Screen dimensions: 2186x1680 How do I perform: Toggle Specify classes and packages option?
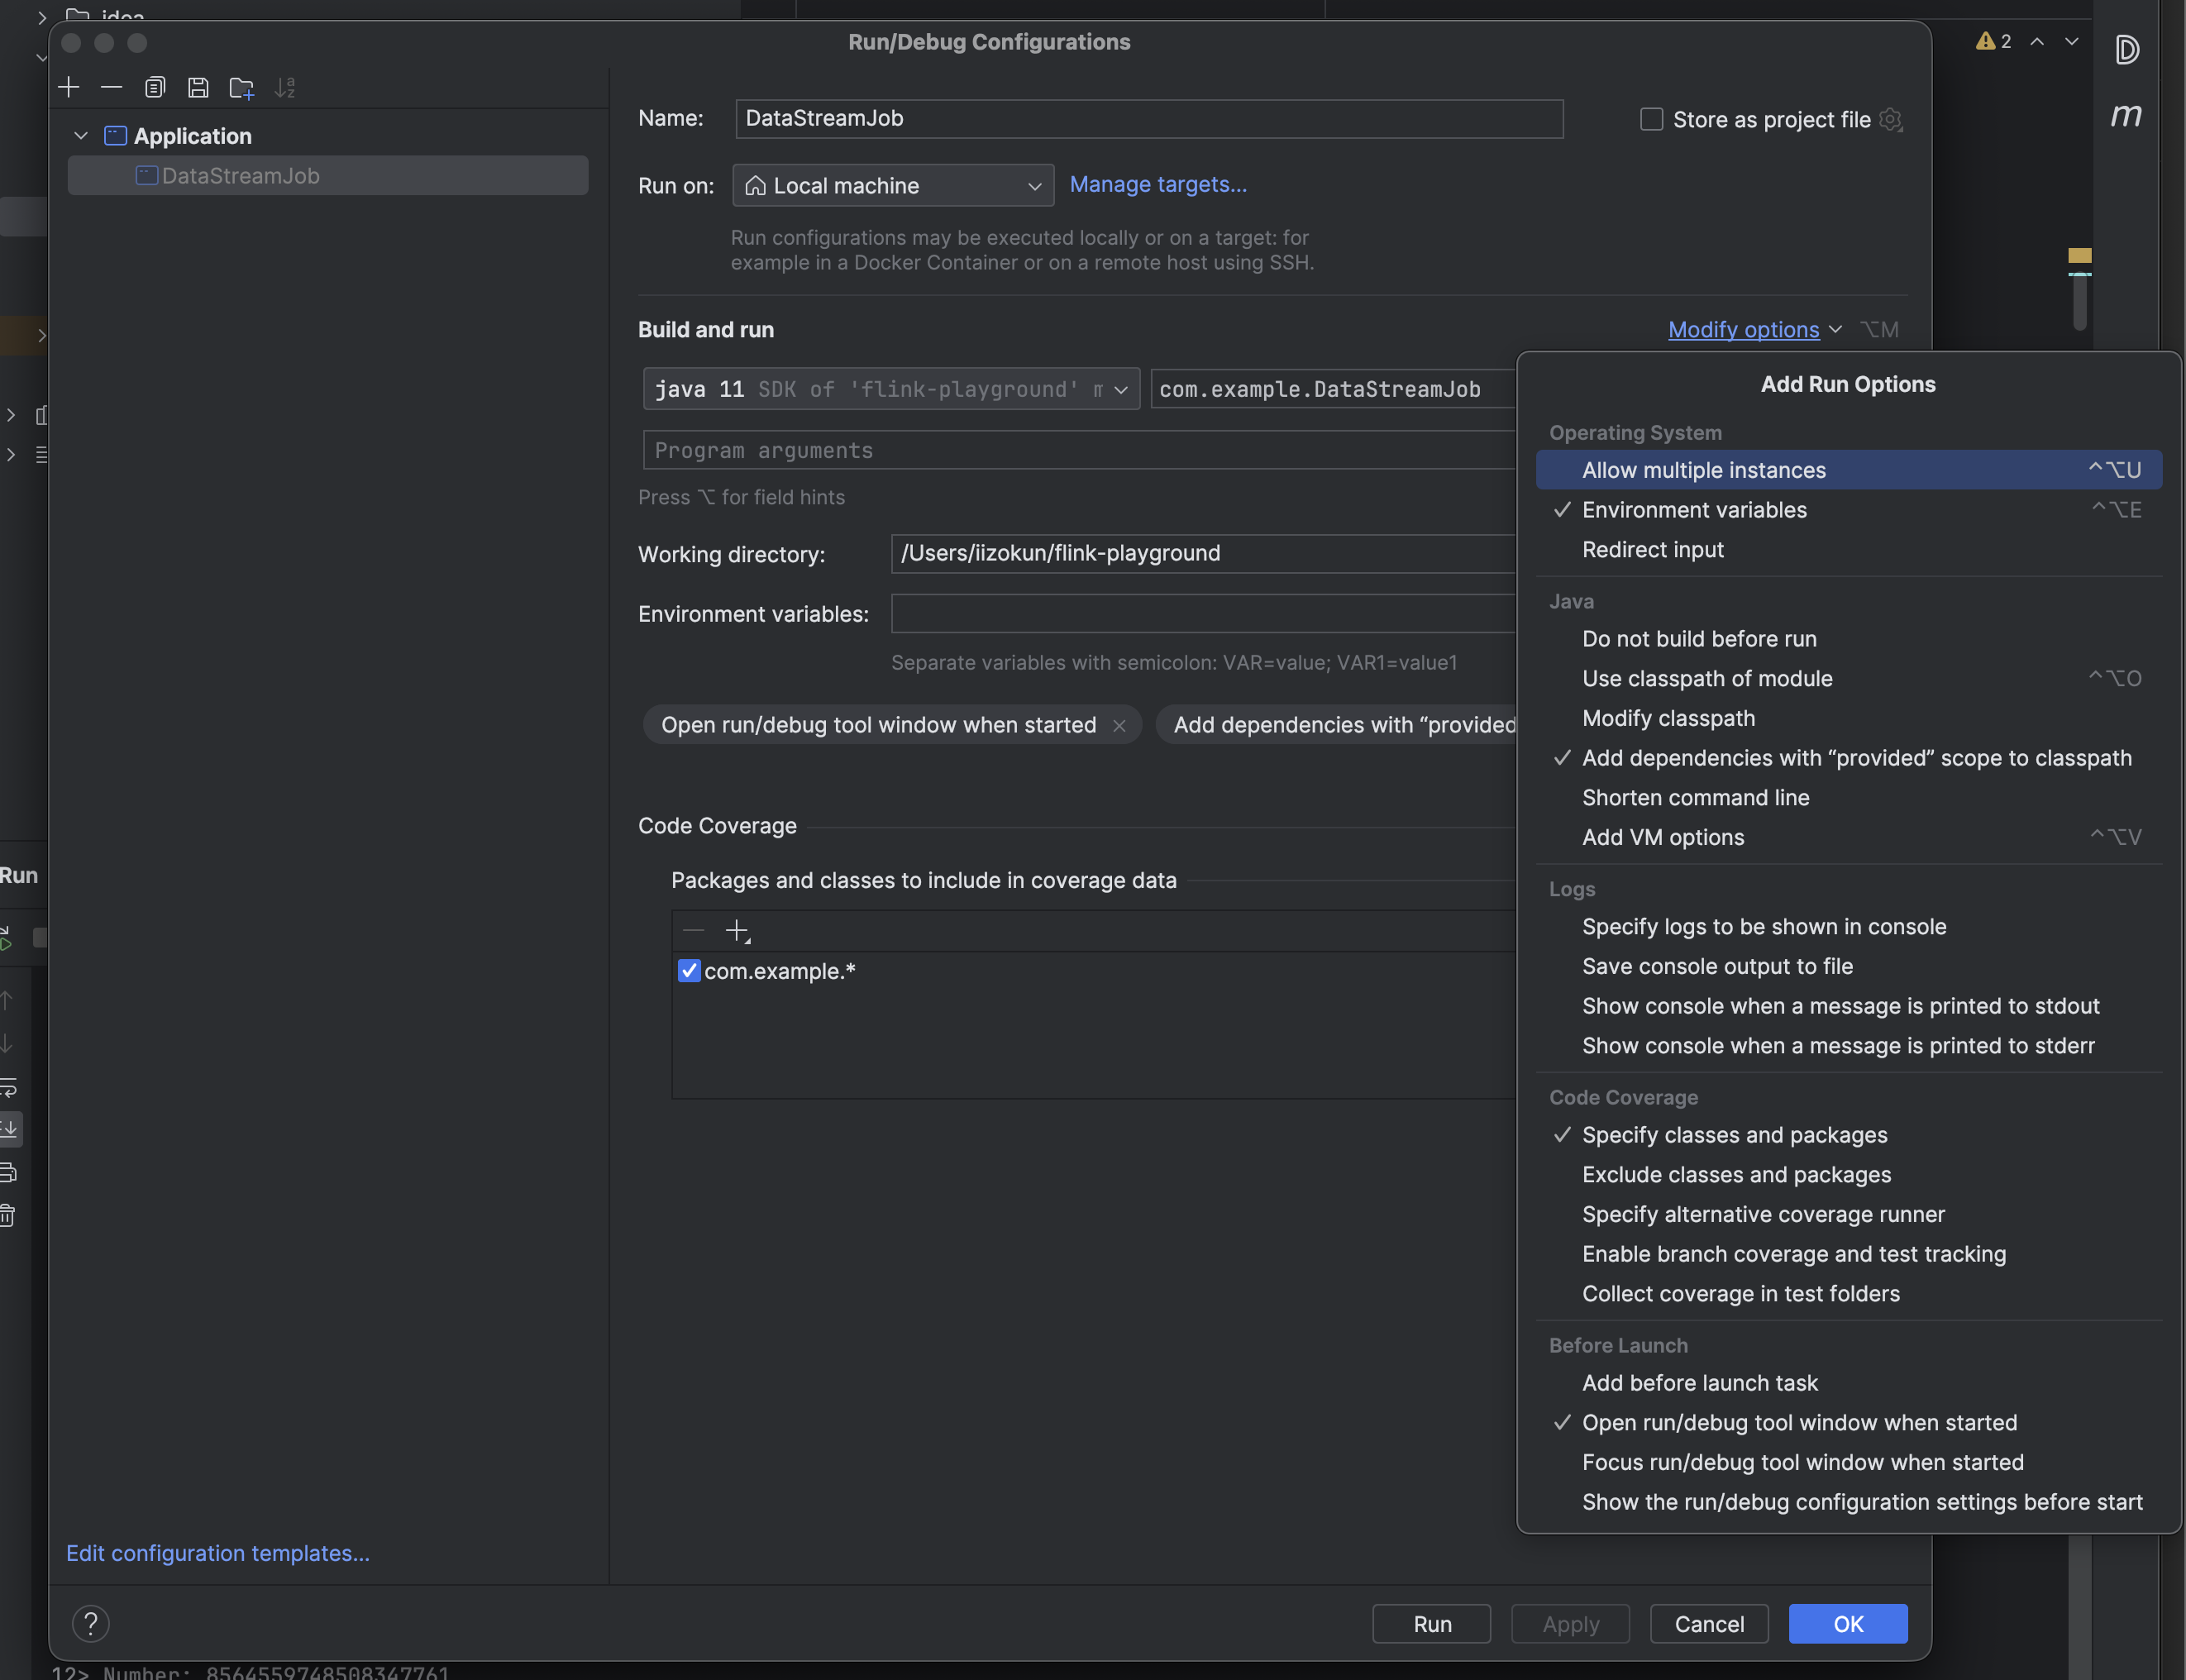pyautogui.click(x=1849, y=1135)
